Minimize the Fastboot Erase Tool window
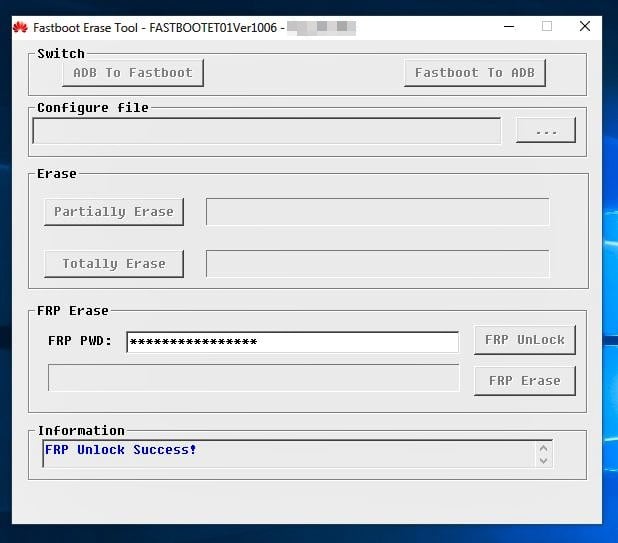Screen dimensions: 618x543 click(x=509, y=27)
